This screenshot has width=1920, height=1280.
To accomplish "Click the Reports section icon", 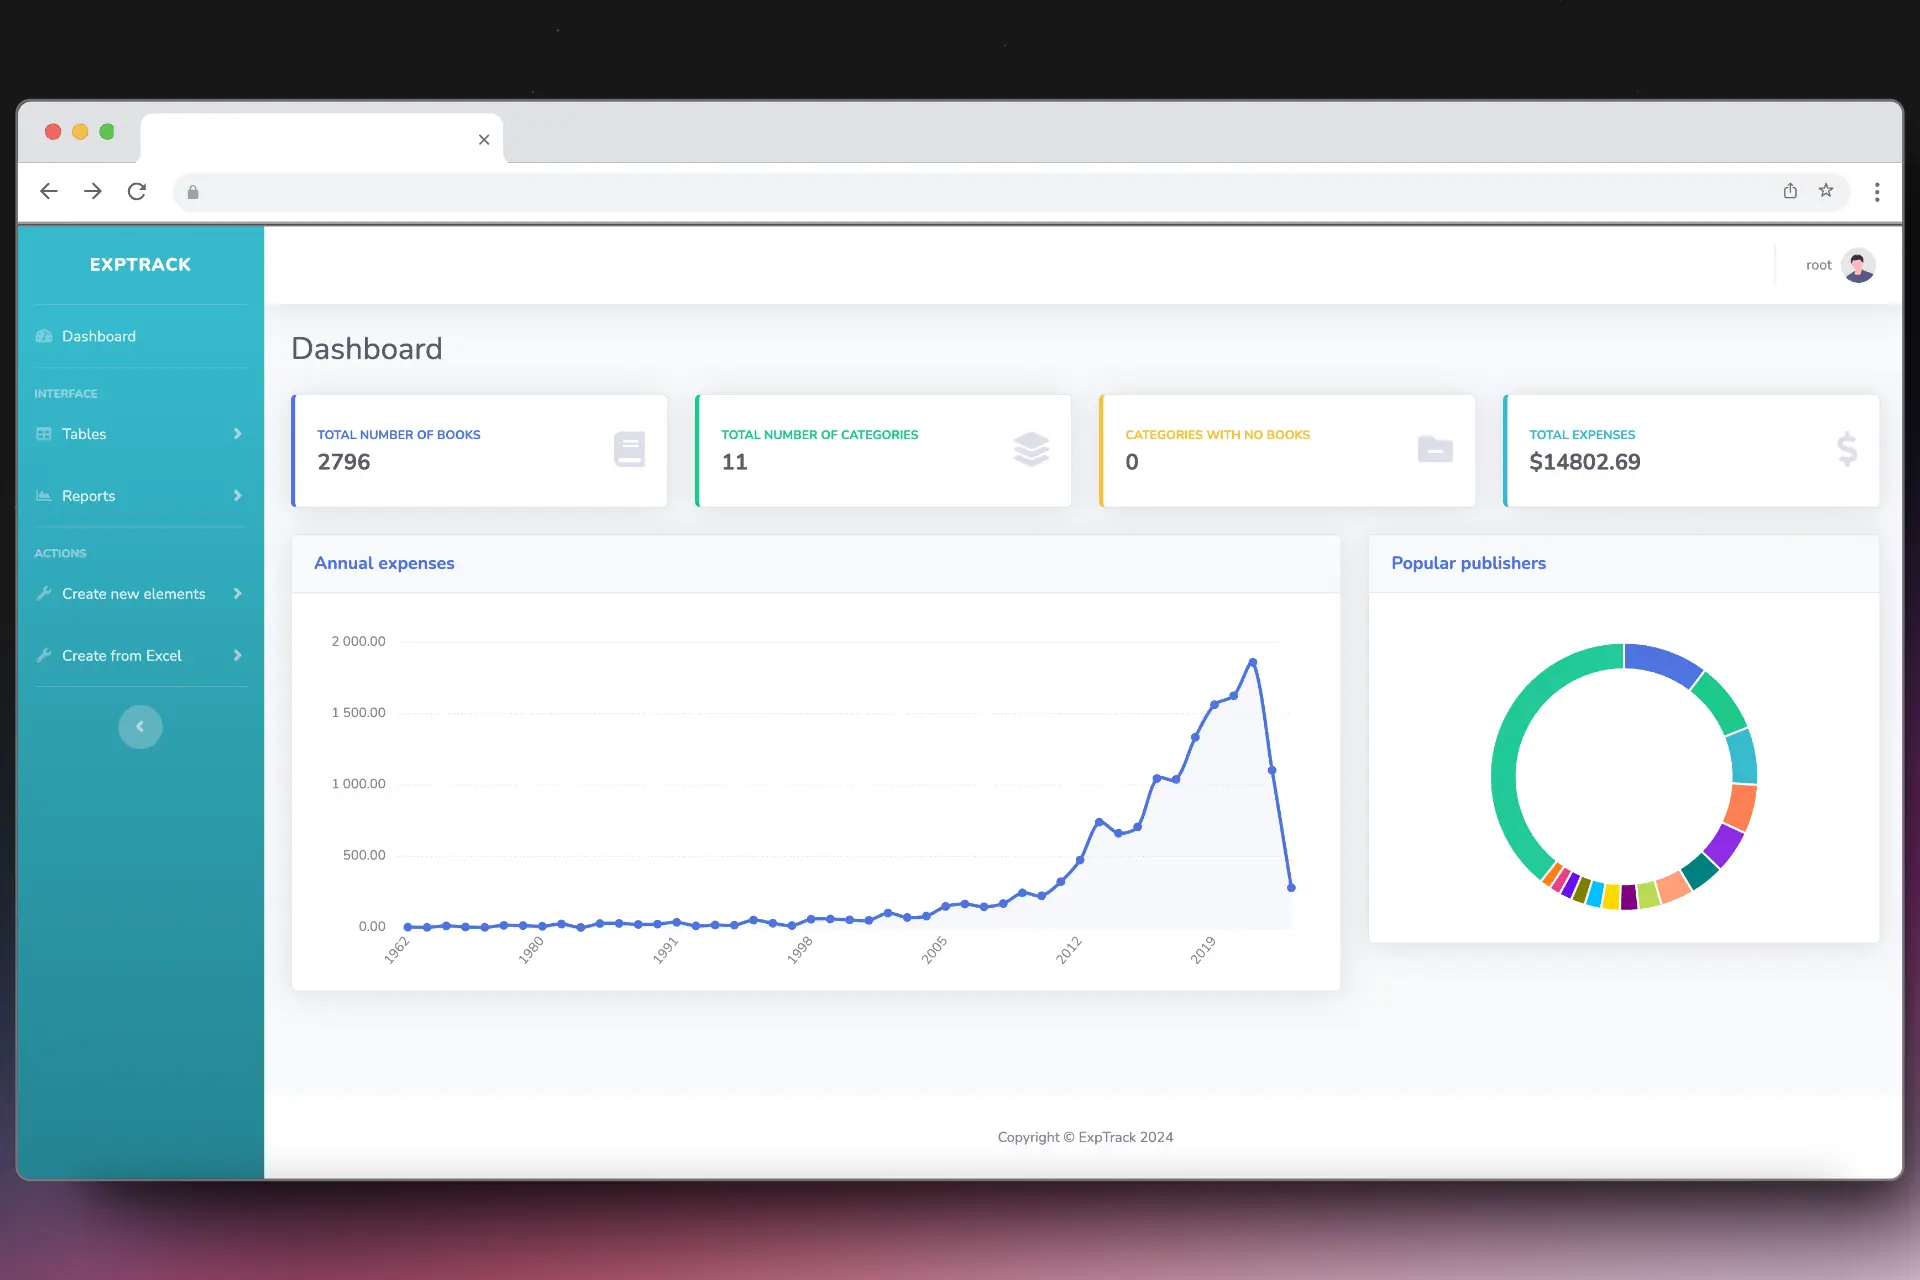I will tap(41, 496).
